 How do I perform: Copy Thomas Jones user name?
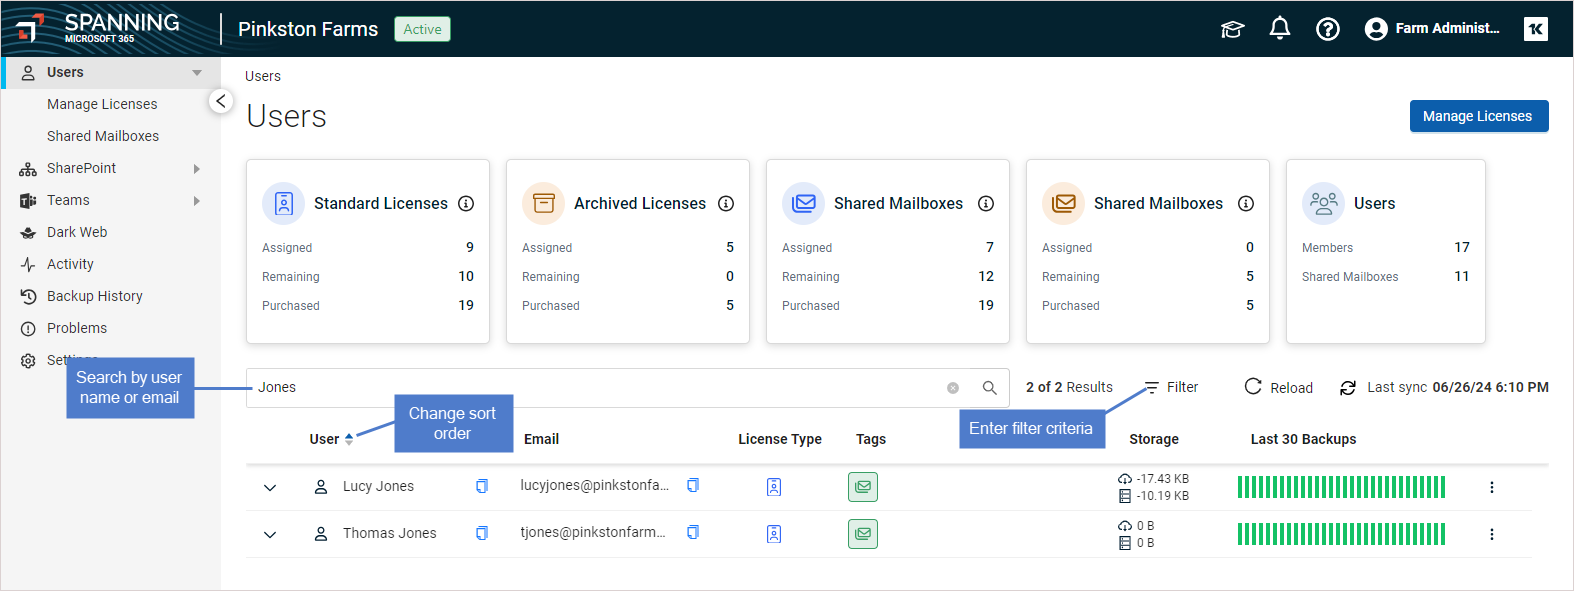point(482,533)
